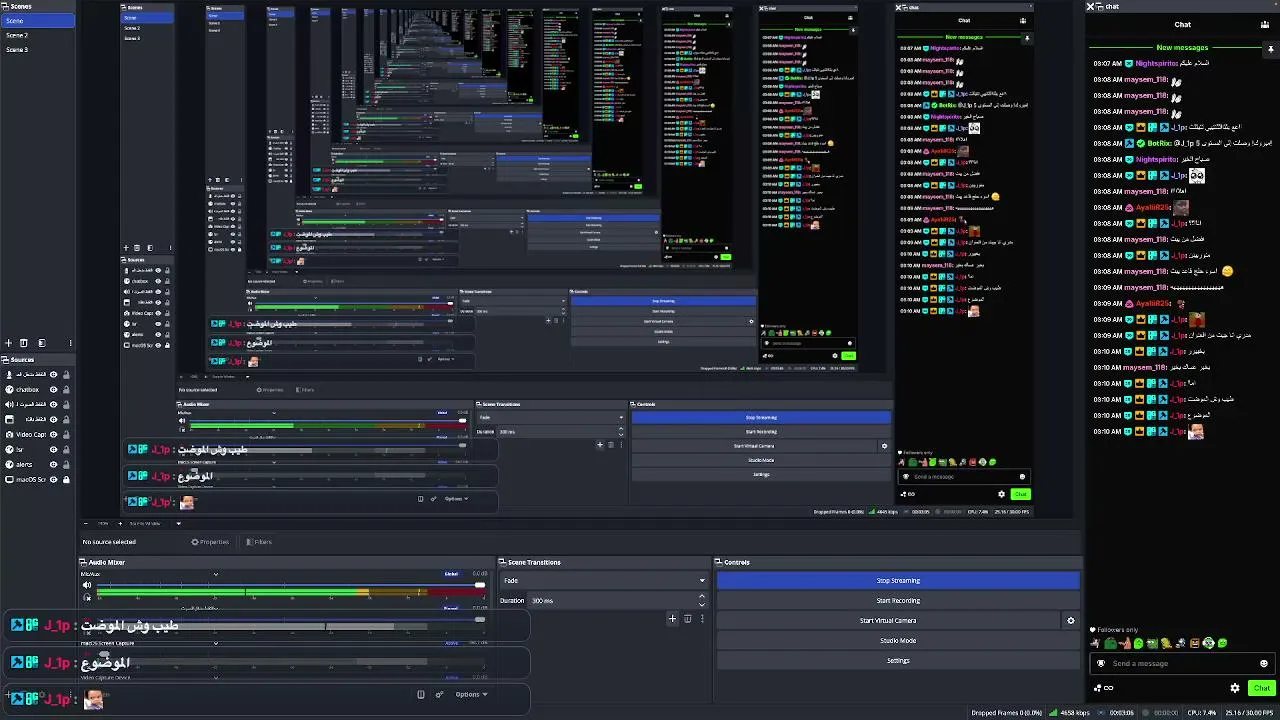Open the sources toolbar three-dot menu
Image resolution: width=1280 pixels, height=720 pixels.
coord(70,343)
